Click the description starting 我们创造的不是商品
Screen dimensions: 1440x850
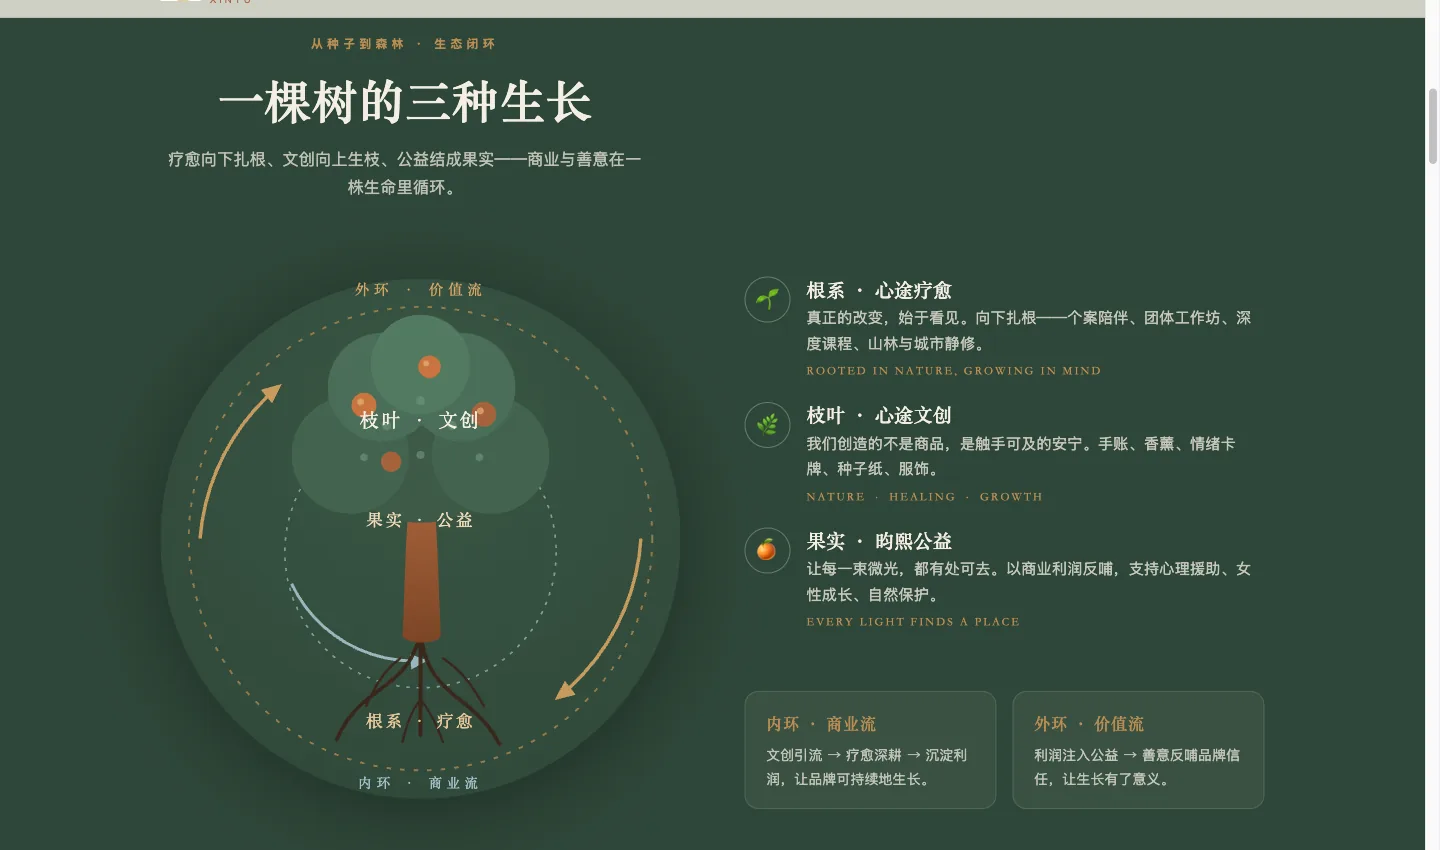click(1021, 456)
